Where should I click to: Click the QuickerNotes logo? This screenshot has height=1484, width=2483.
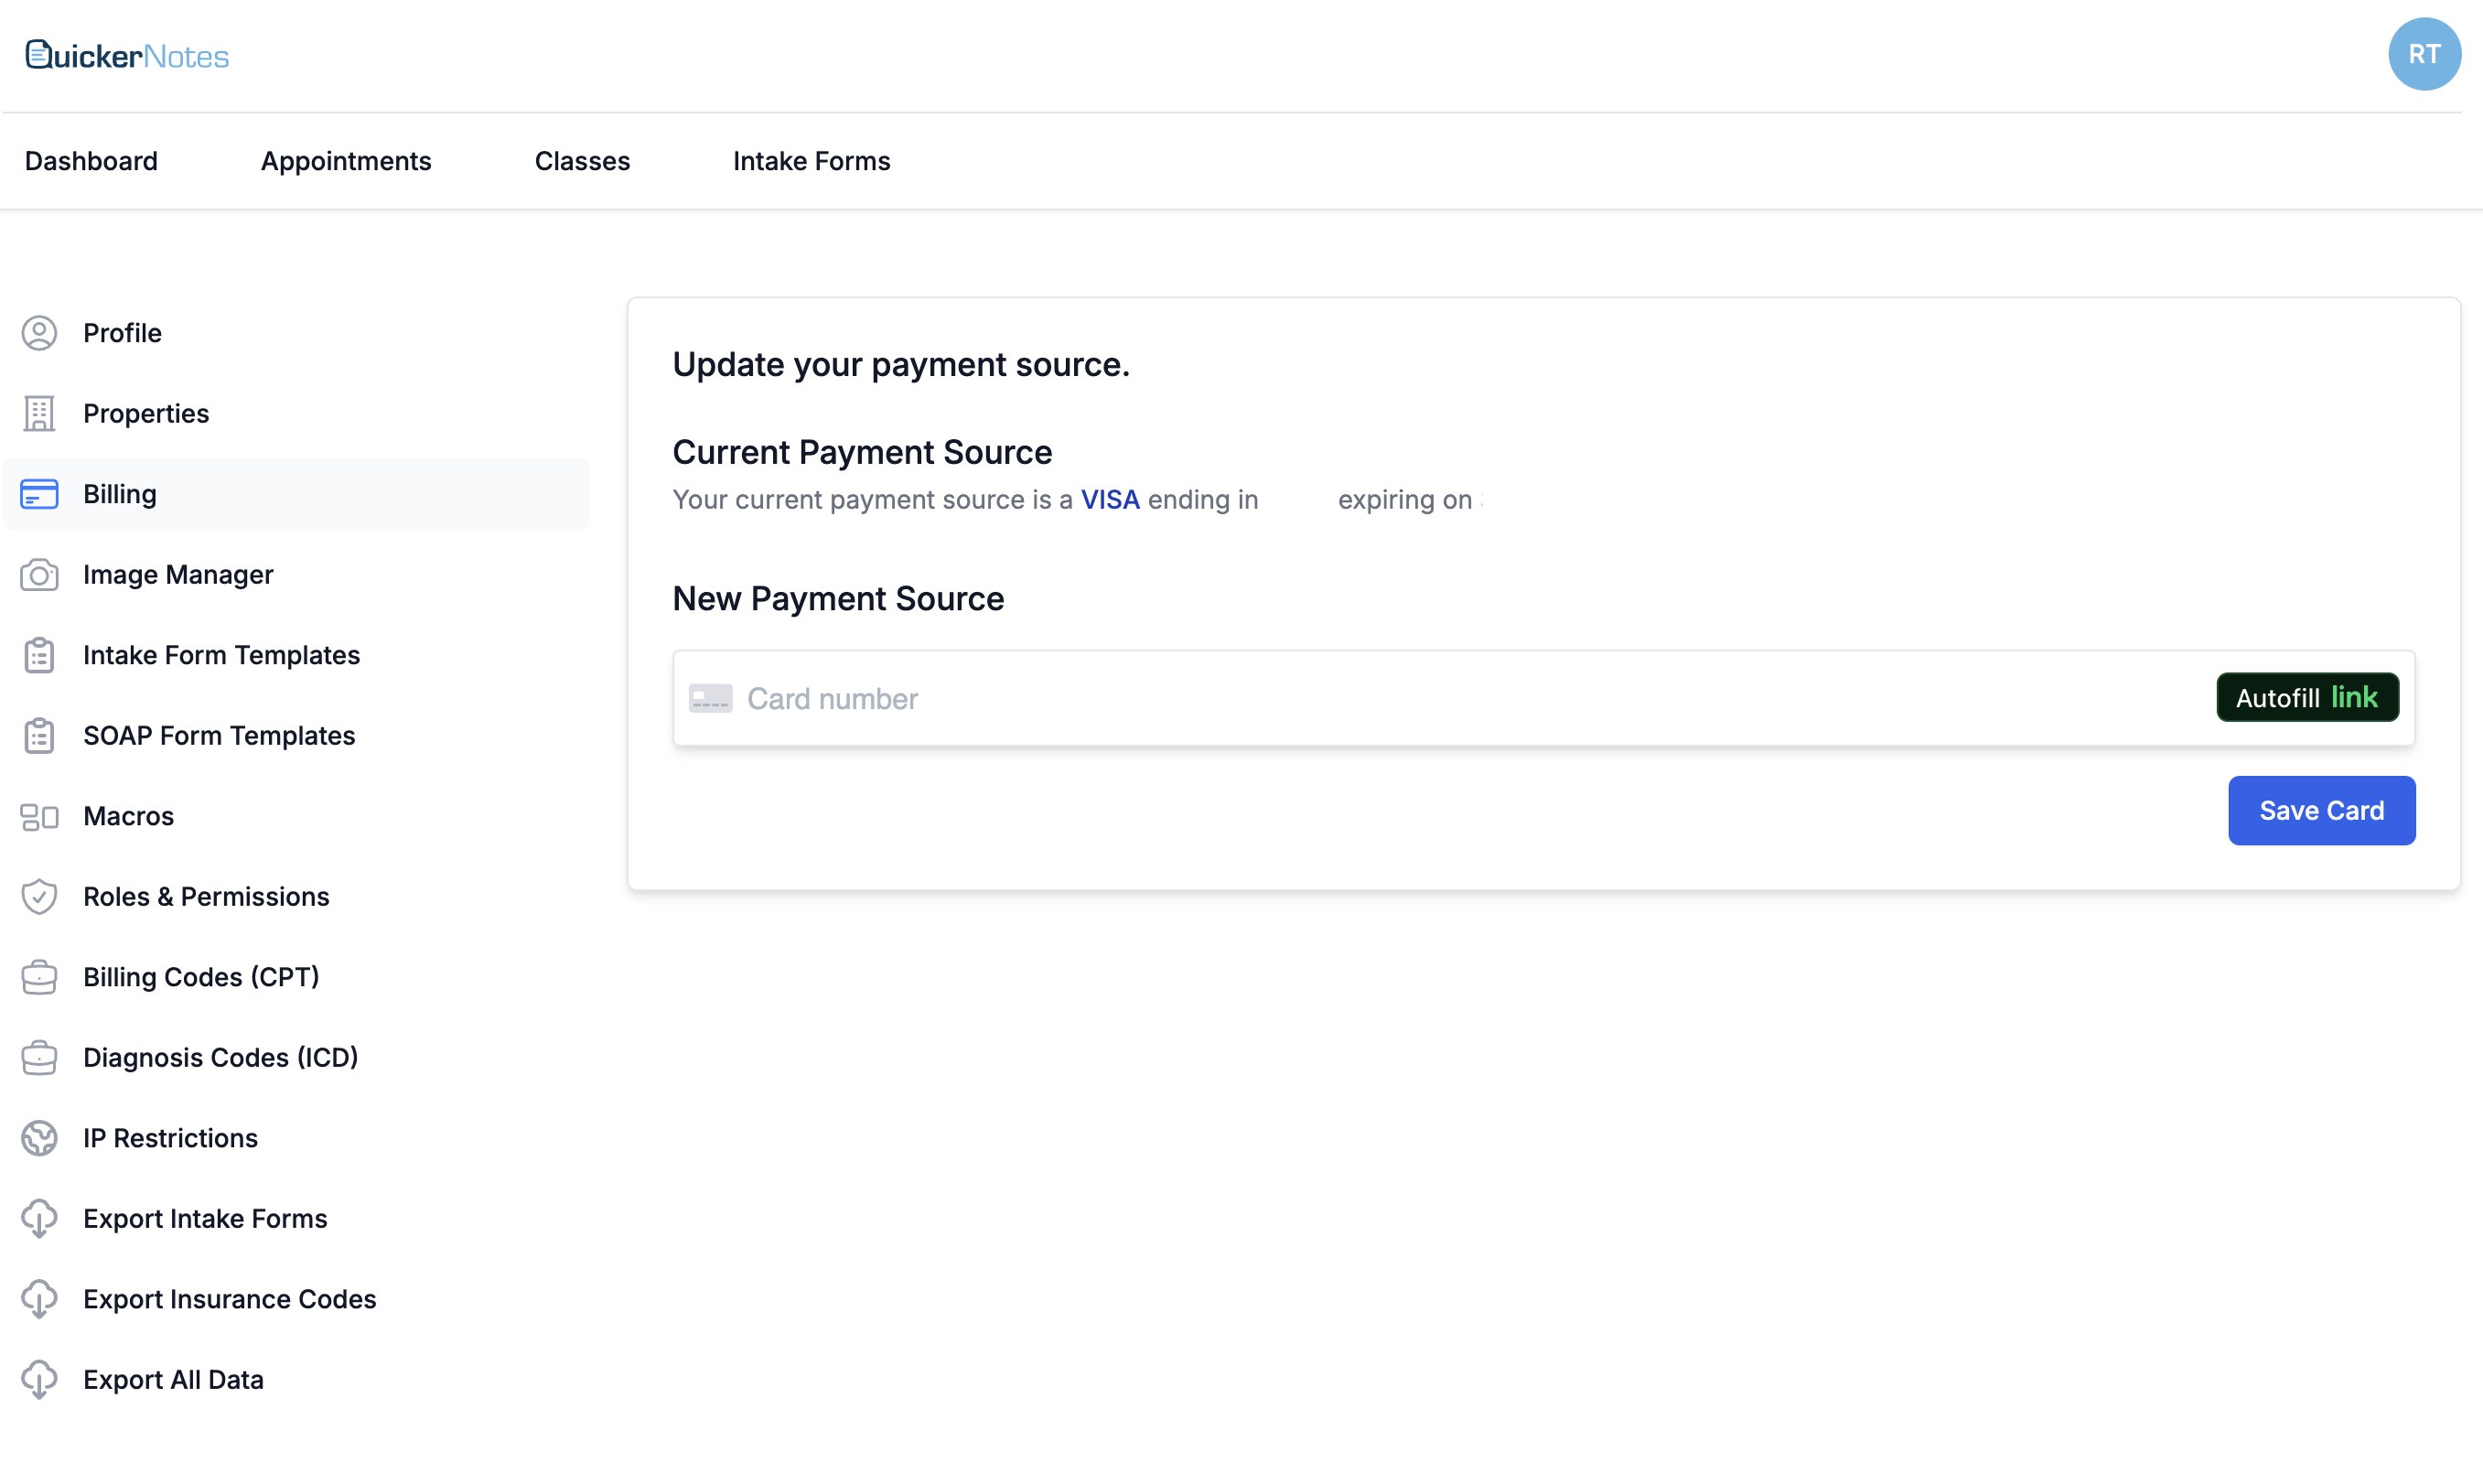127,56
